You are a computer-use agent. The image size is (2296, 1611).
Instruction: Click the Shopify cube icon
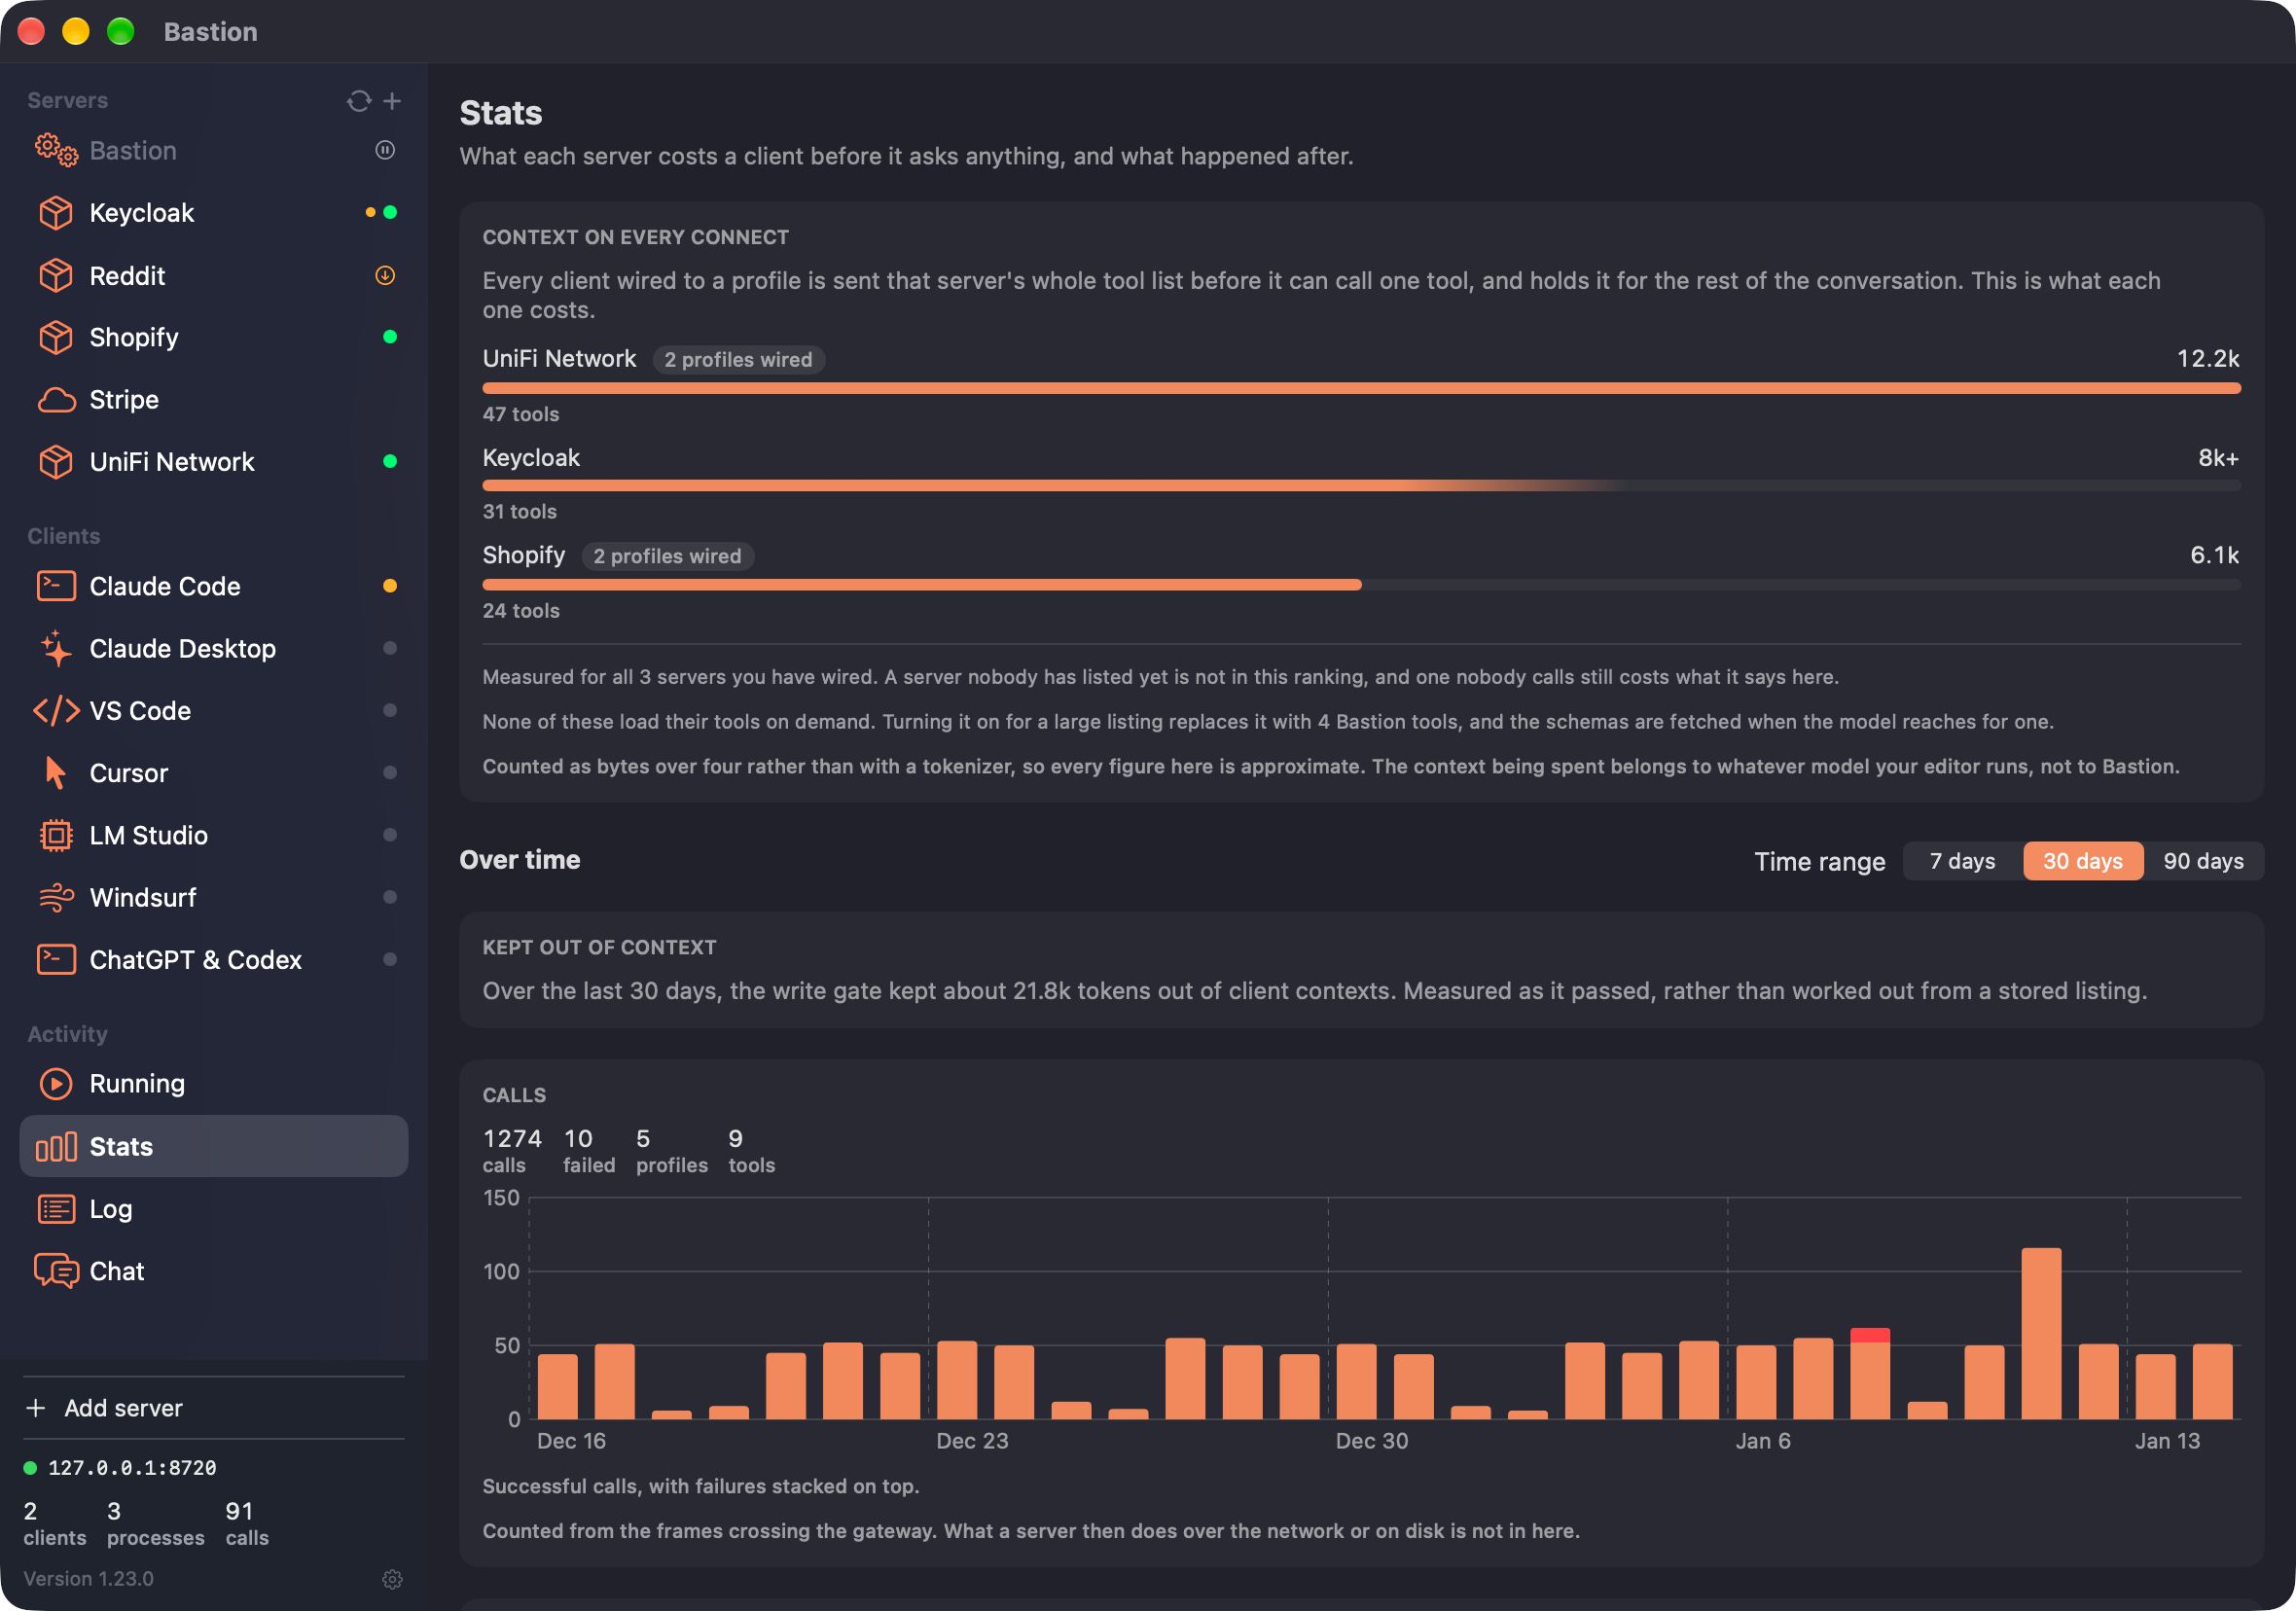[56, 337]
